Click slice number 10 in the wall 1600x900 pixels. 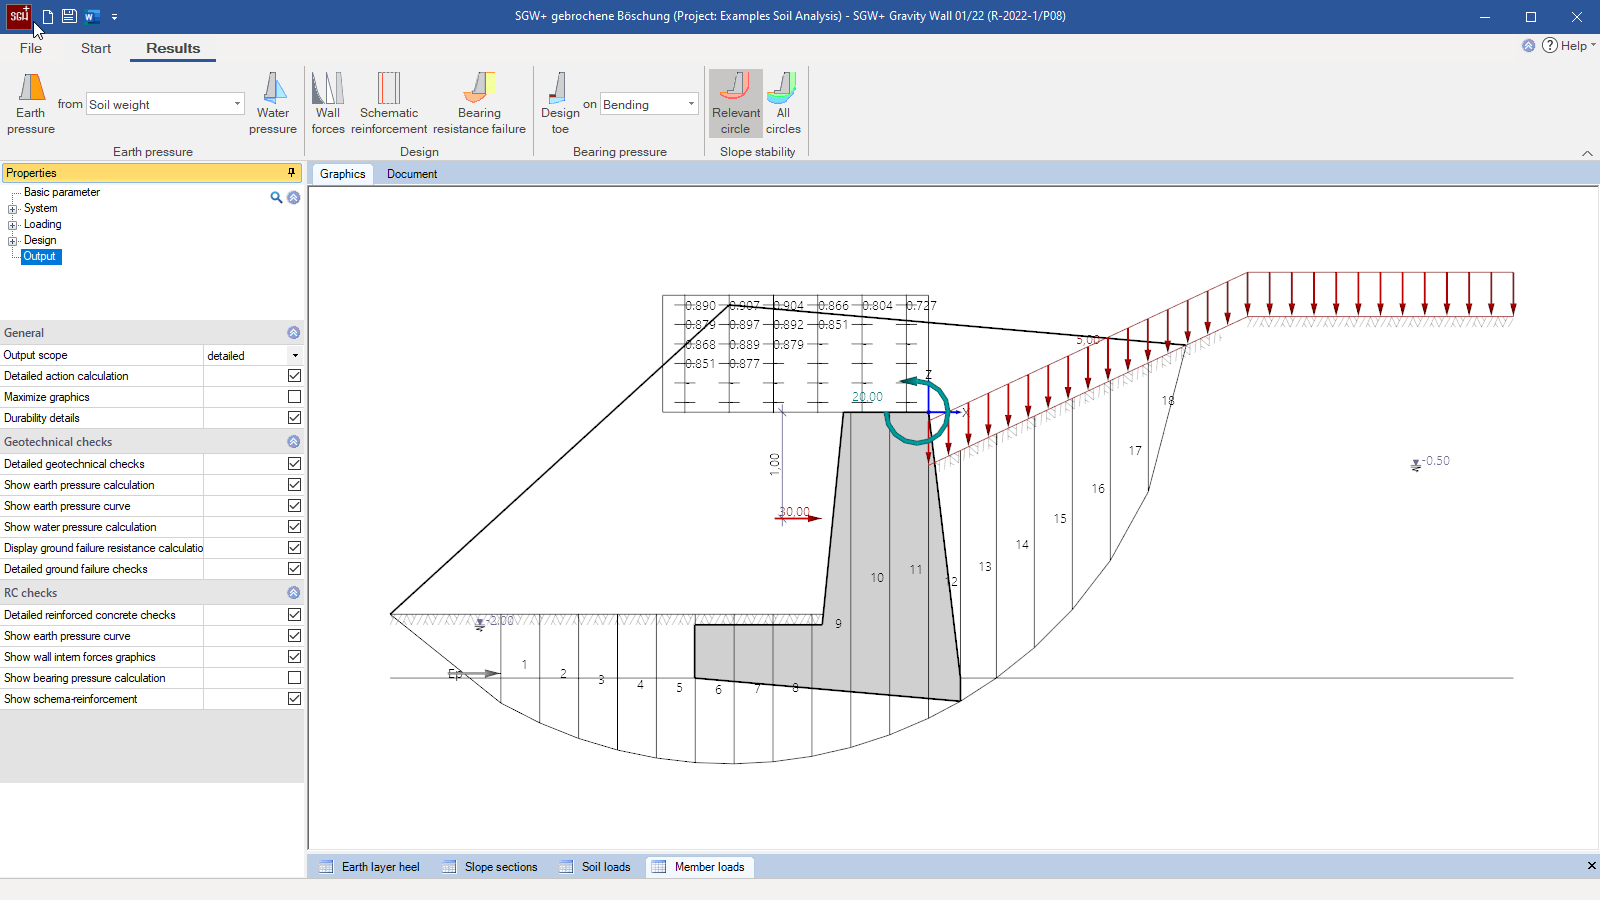877,578
